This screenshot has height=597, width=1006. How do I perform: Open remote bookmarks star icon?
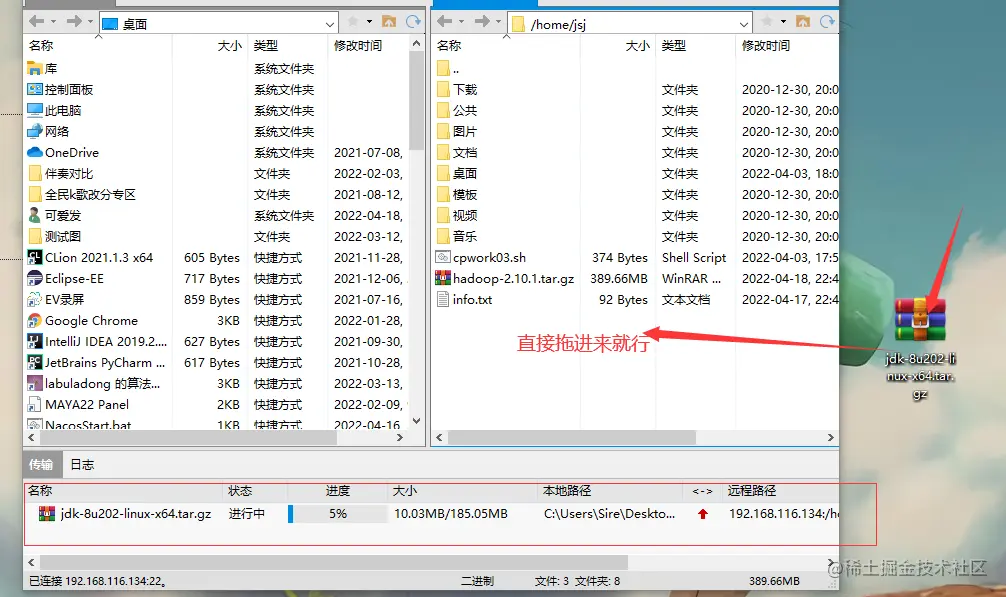point(767,21)
